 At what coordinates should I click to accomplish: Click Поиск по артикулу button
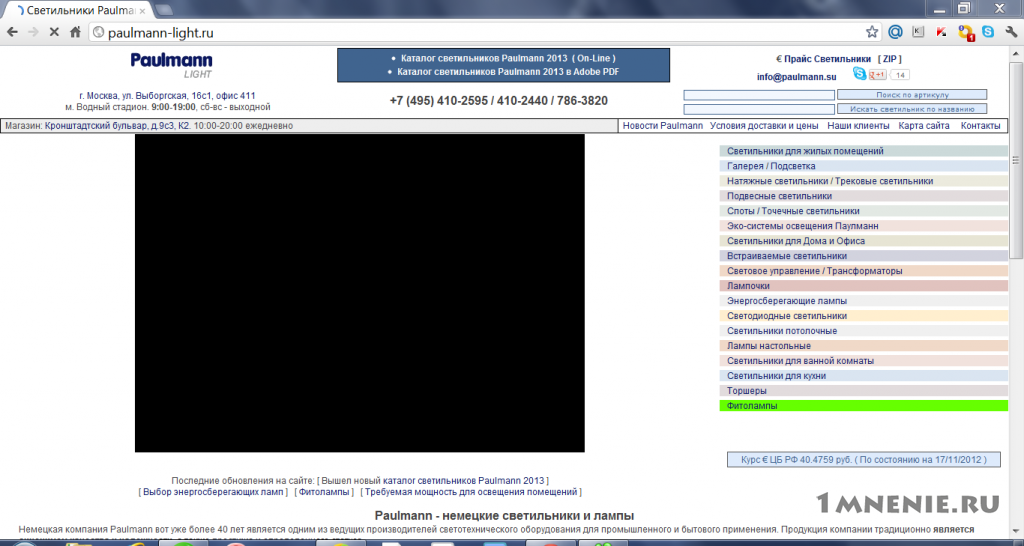click(x=912, y=95)
